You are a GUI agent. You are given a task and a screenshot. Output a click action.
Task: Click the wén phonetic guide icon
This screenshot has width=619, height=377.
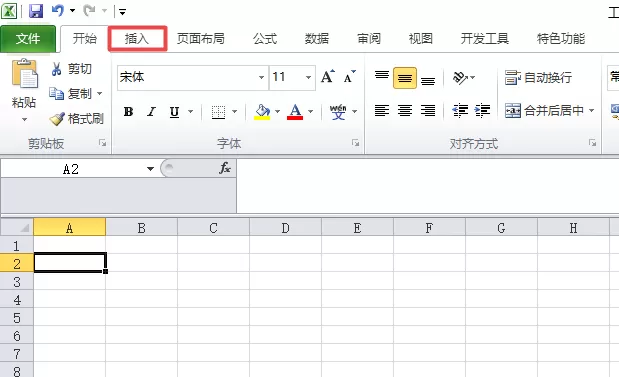click(x=338, y=112)
